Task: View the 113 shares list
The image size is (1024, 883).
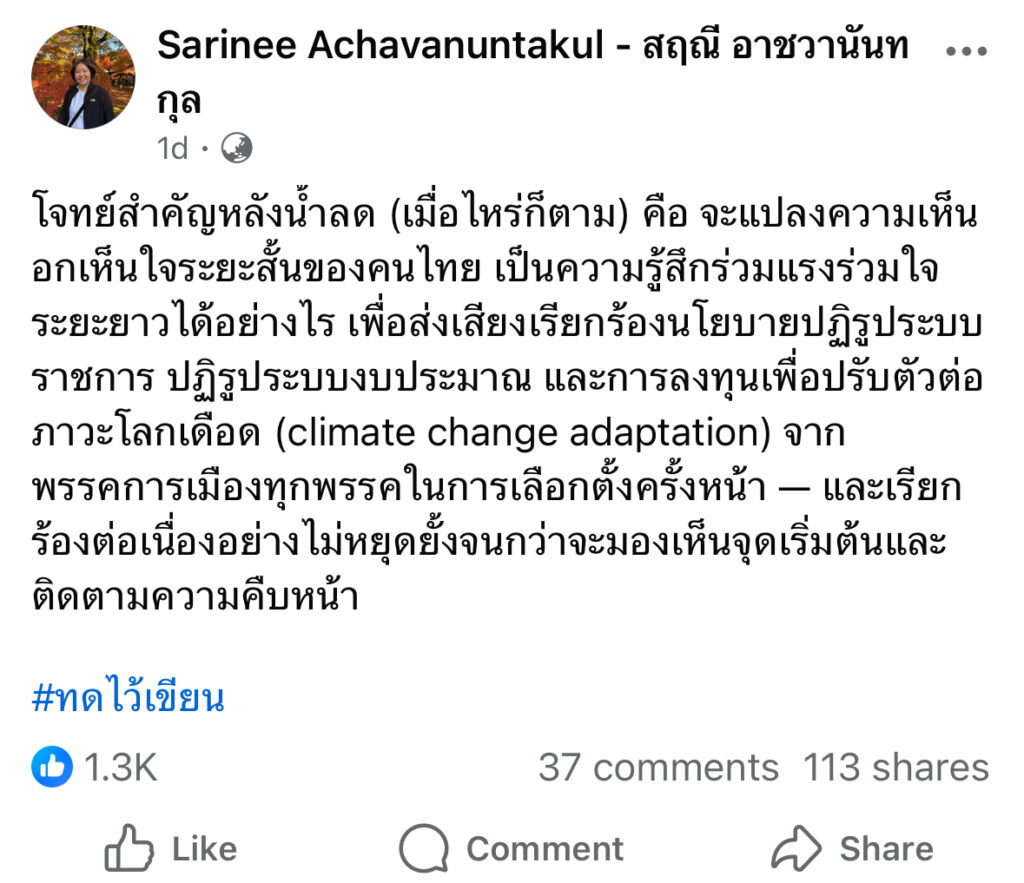Action: click(896, 767)
